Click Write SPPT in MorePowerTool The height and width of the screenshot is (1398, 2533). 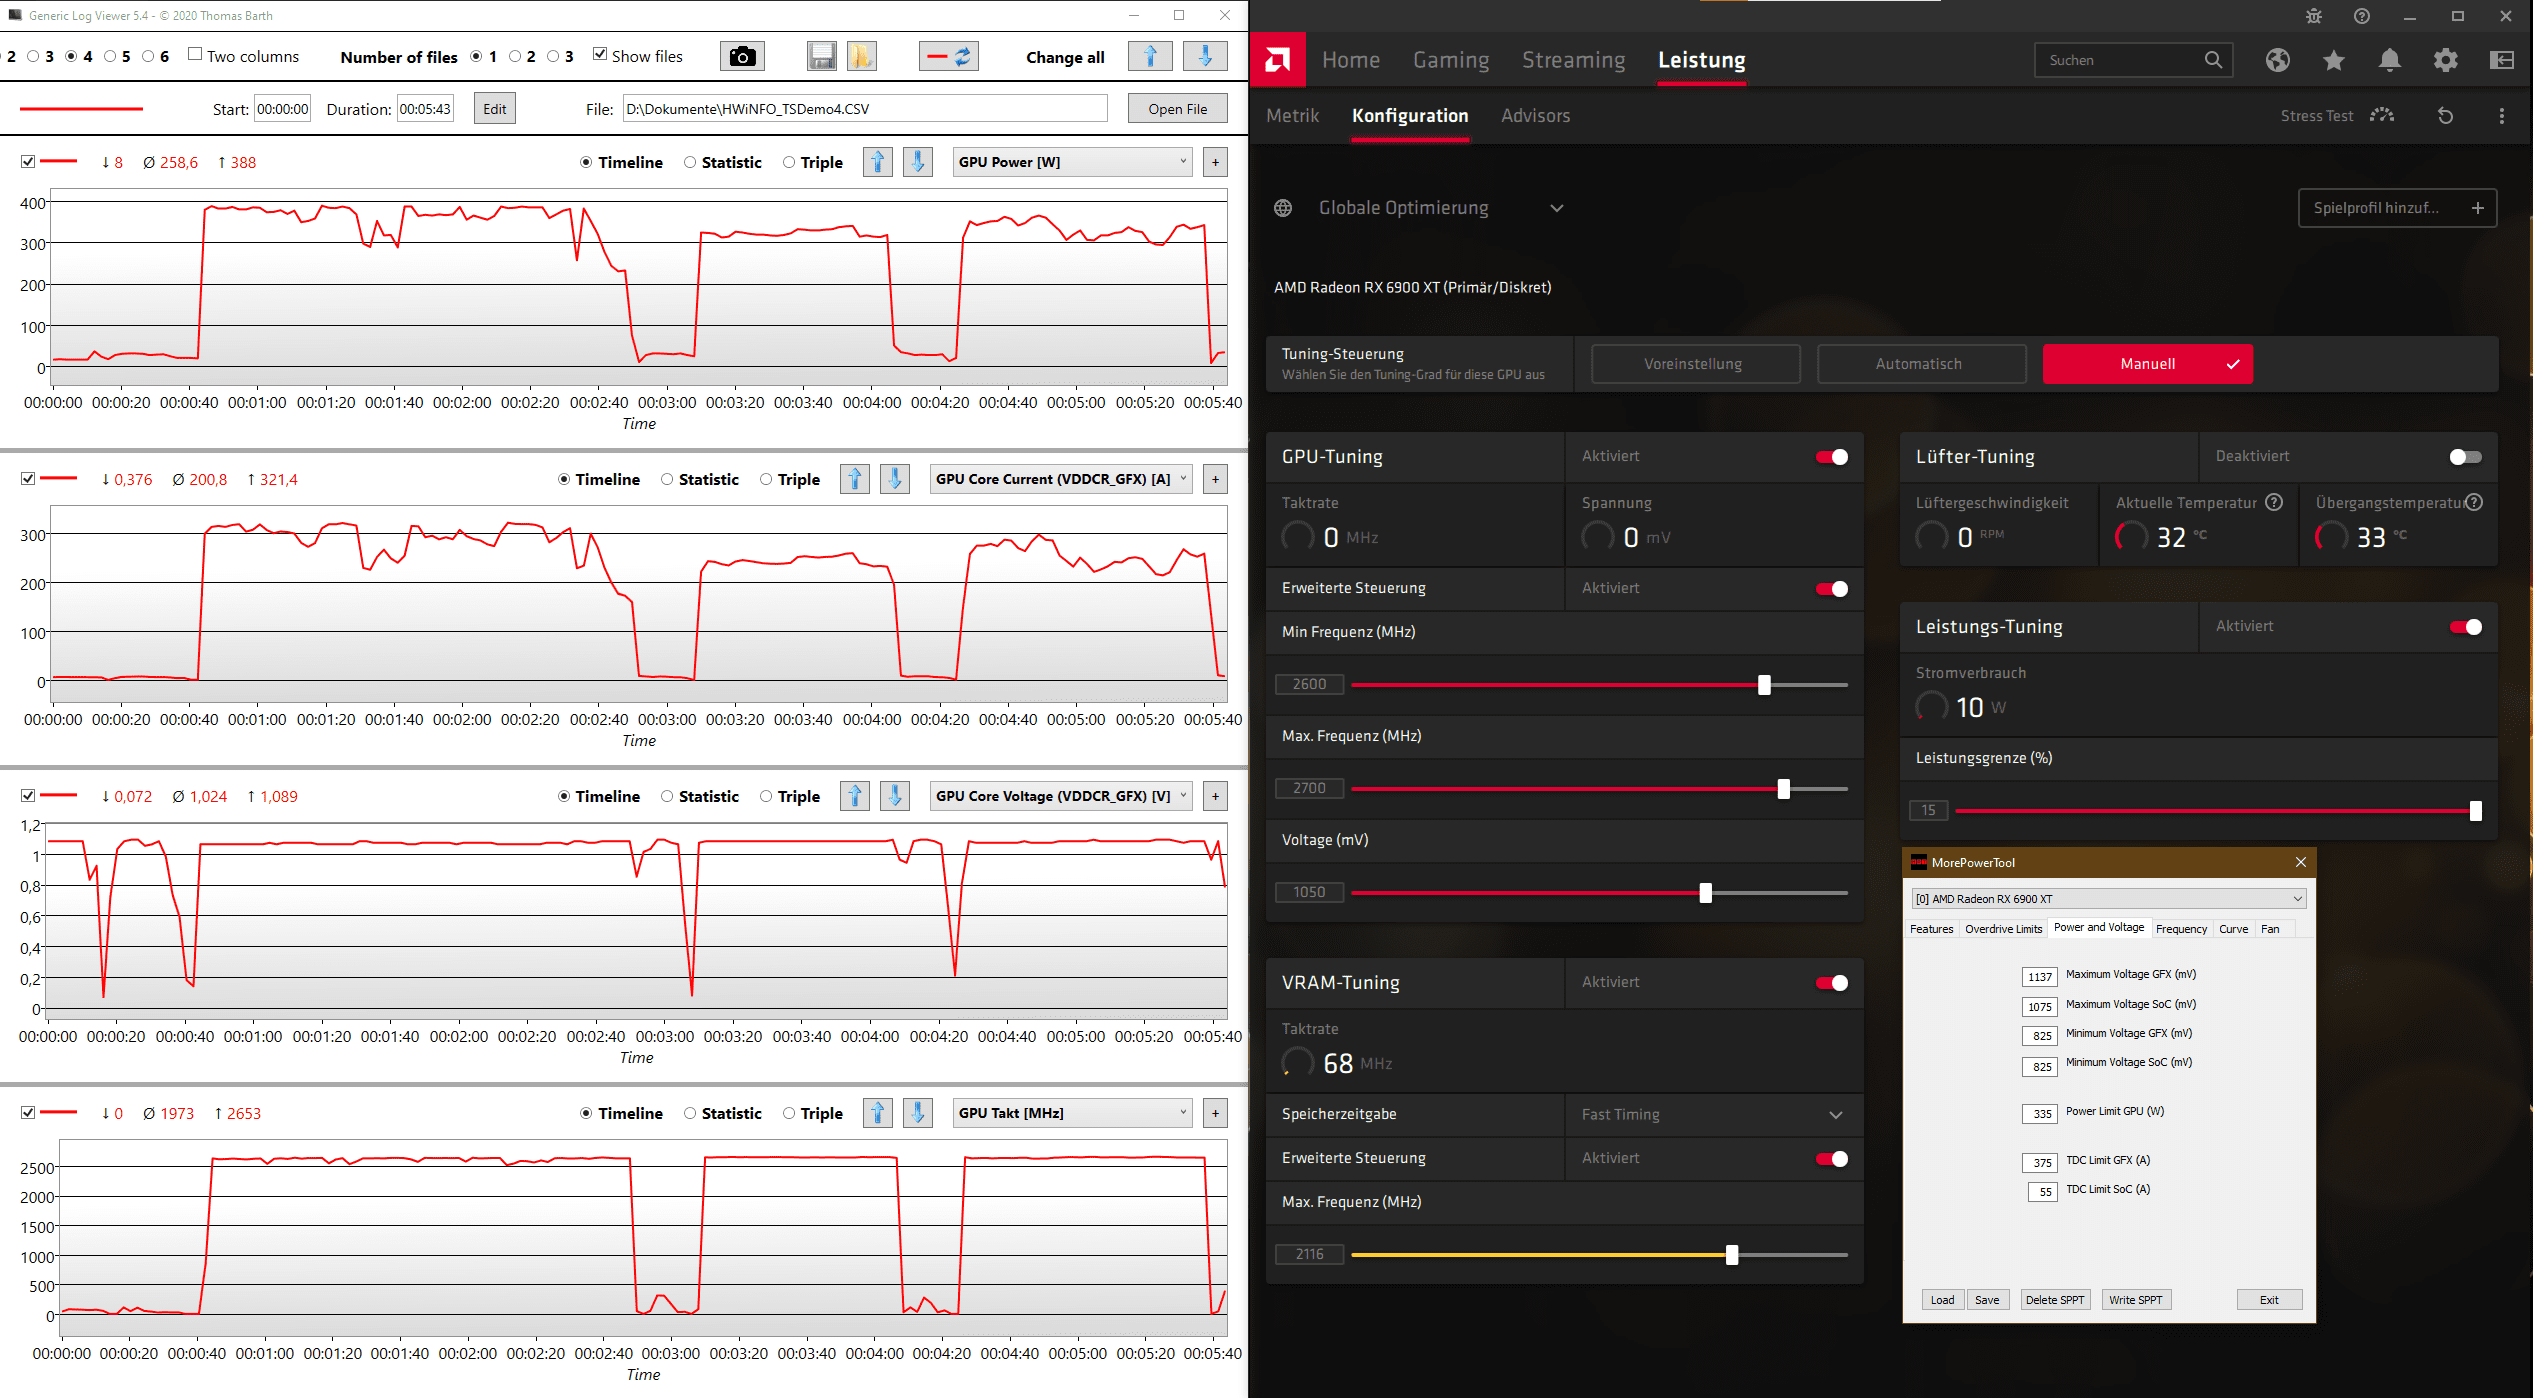(2136, 1300)
